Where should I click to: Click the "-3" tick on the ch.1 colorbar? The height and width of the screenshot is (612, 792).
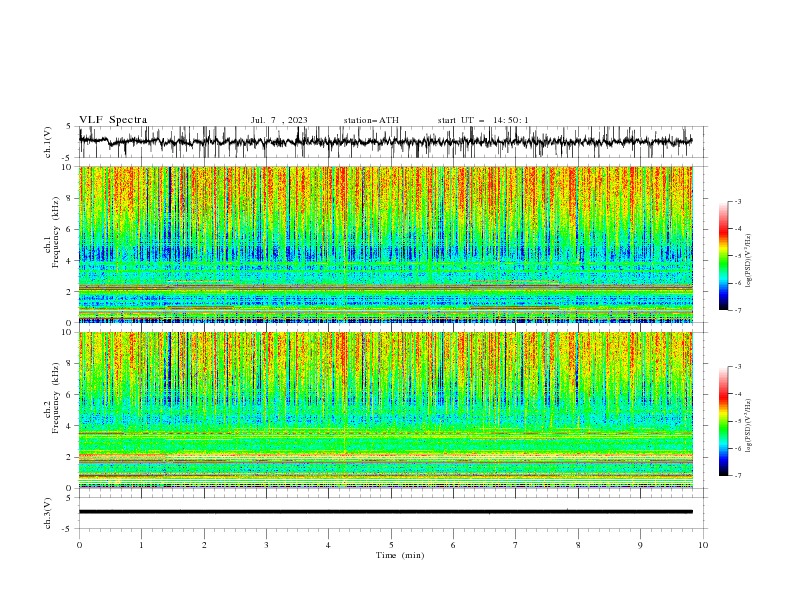[x=738, y=201]
